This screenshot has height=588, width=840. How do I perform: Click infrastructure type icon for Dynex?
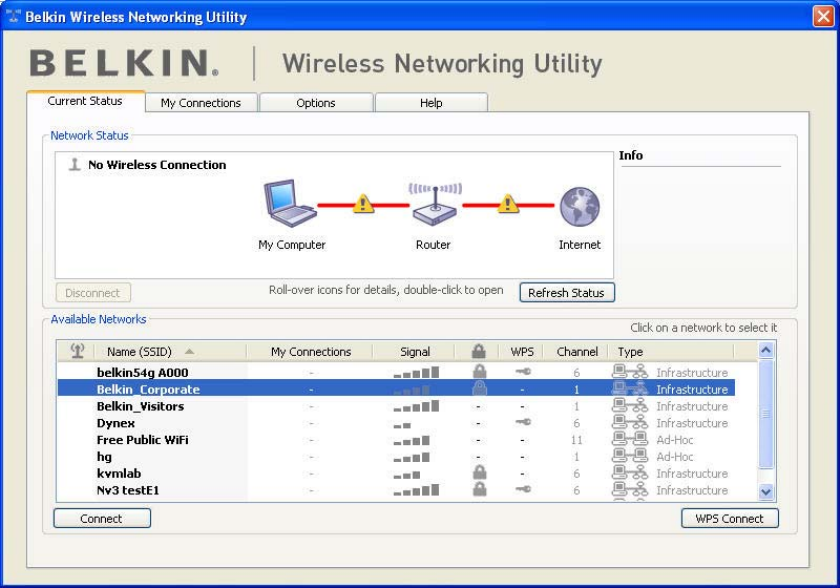tap(630, 422)
